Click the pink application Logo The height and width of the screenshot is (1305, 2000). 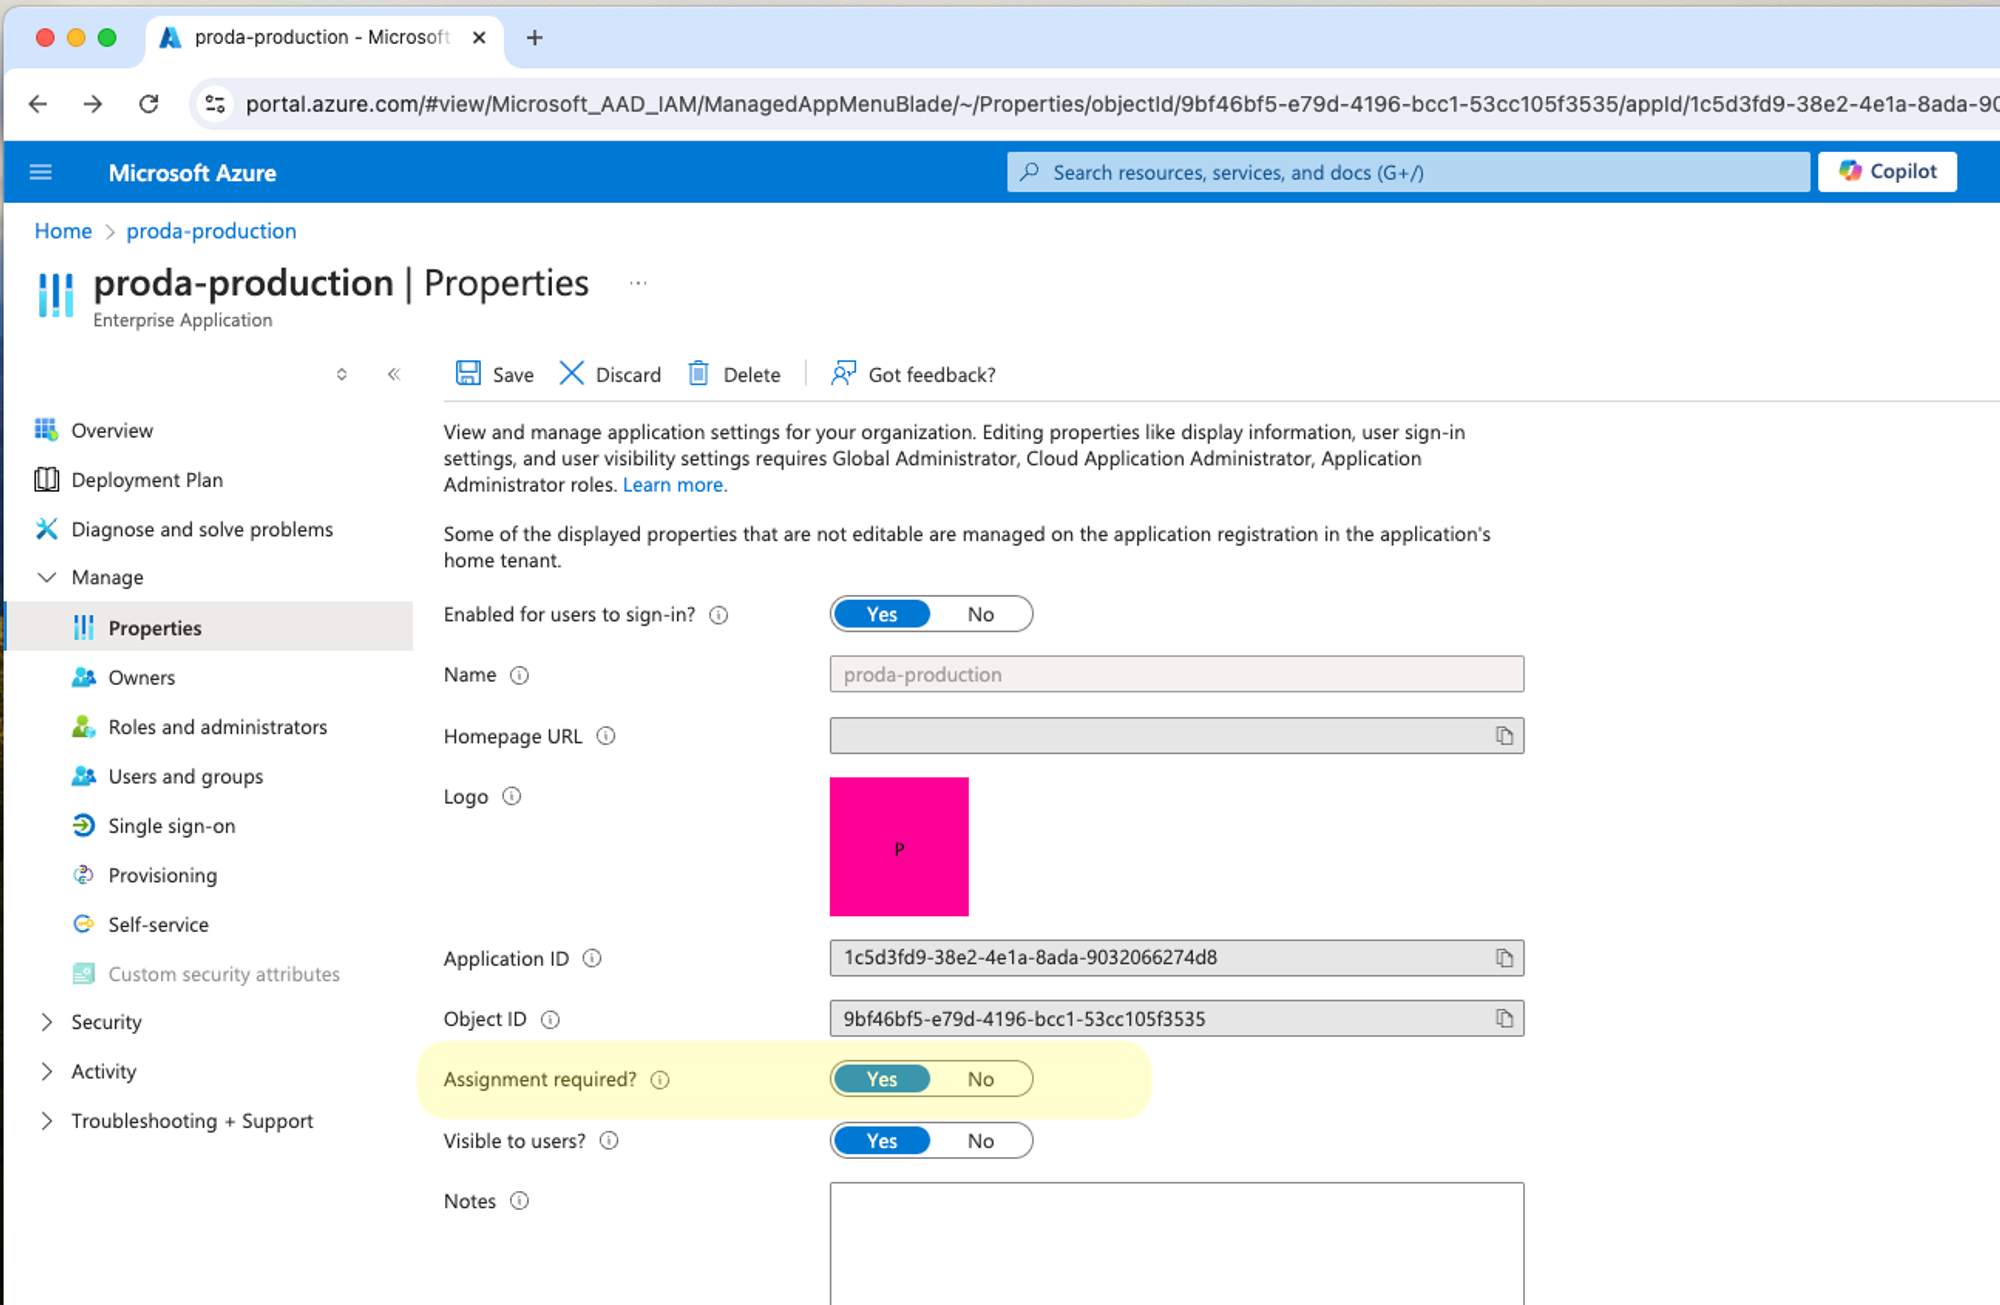899,846
